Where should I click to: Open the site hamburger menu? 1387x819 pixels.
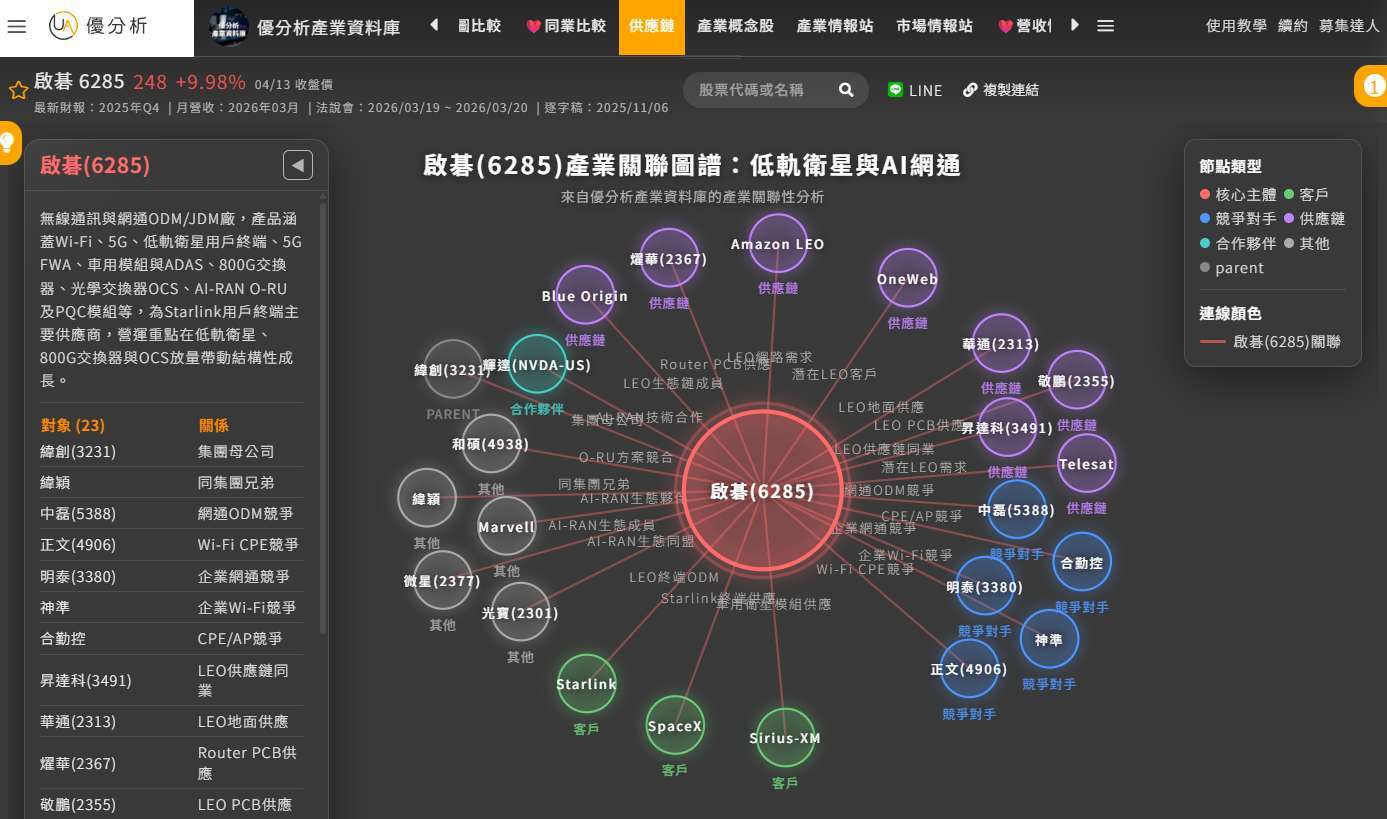[x=16, y=27]
